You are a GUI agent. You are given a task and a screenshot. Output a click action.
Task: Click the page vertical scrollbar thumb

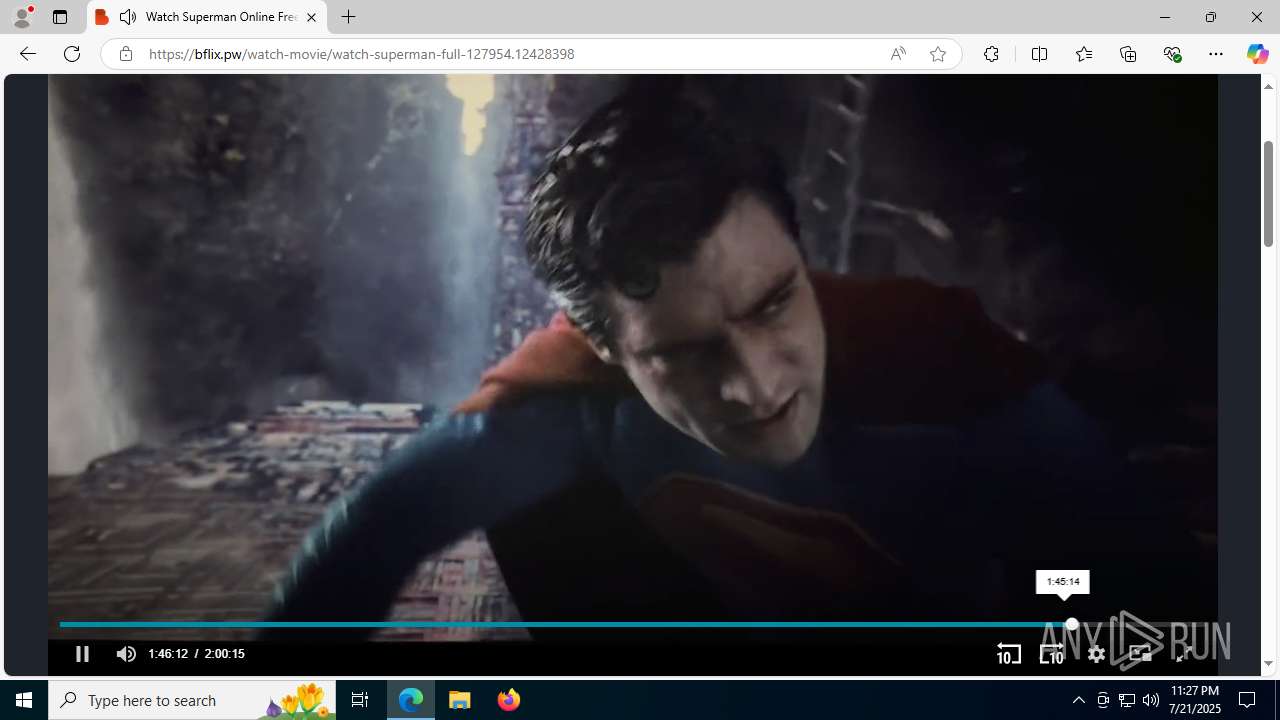(1268, 194)
